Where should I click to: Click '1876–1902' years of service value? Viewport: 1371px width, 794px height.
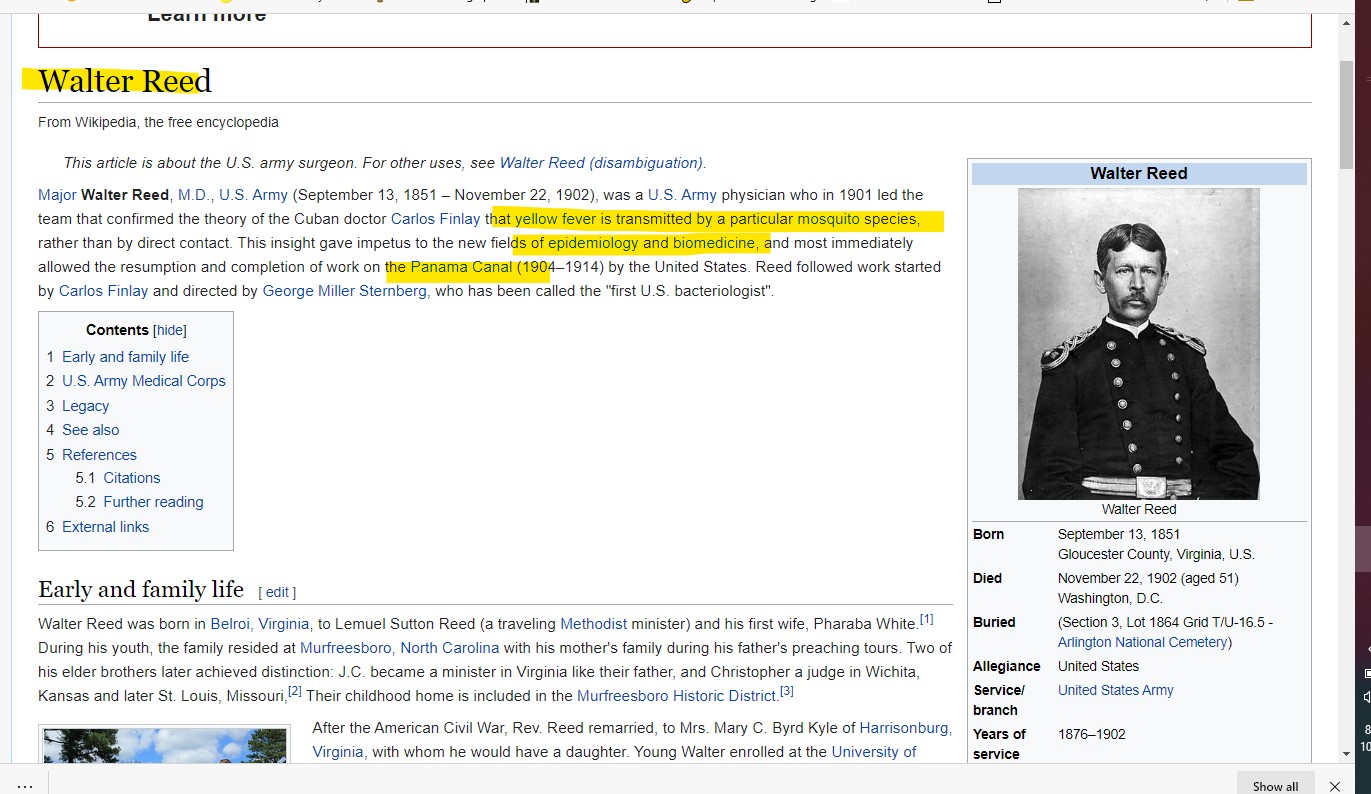[1092, 734]
